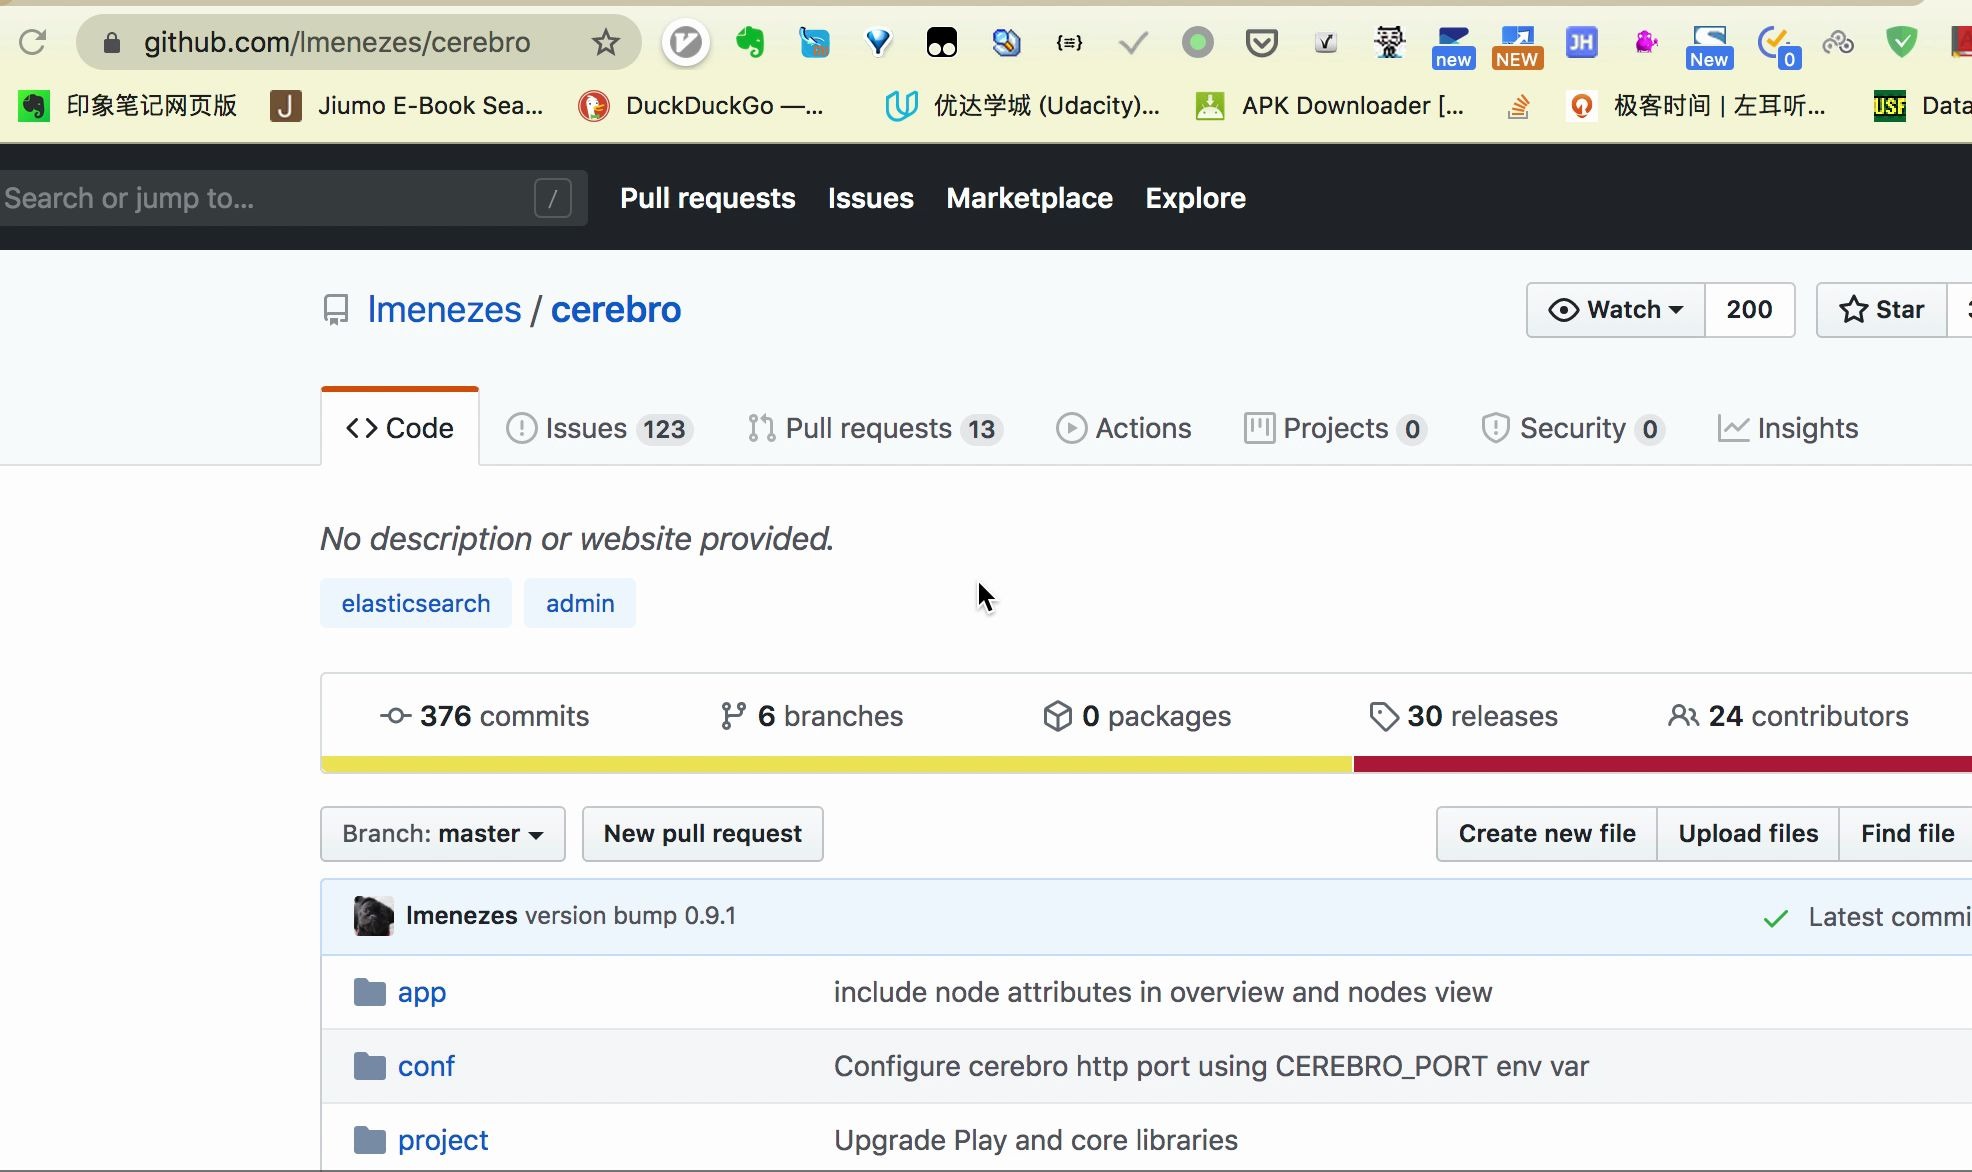Open 'Upgrade Play and core libraries' commit
Viewport: 1972px width, 1172px height.
click(1036, 1140)
